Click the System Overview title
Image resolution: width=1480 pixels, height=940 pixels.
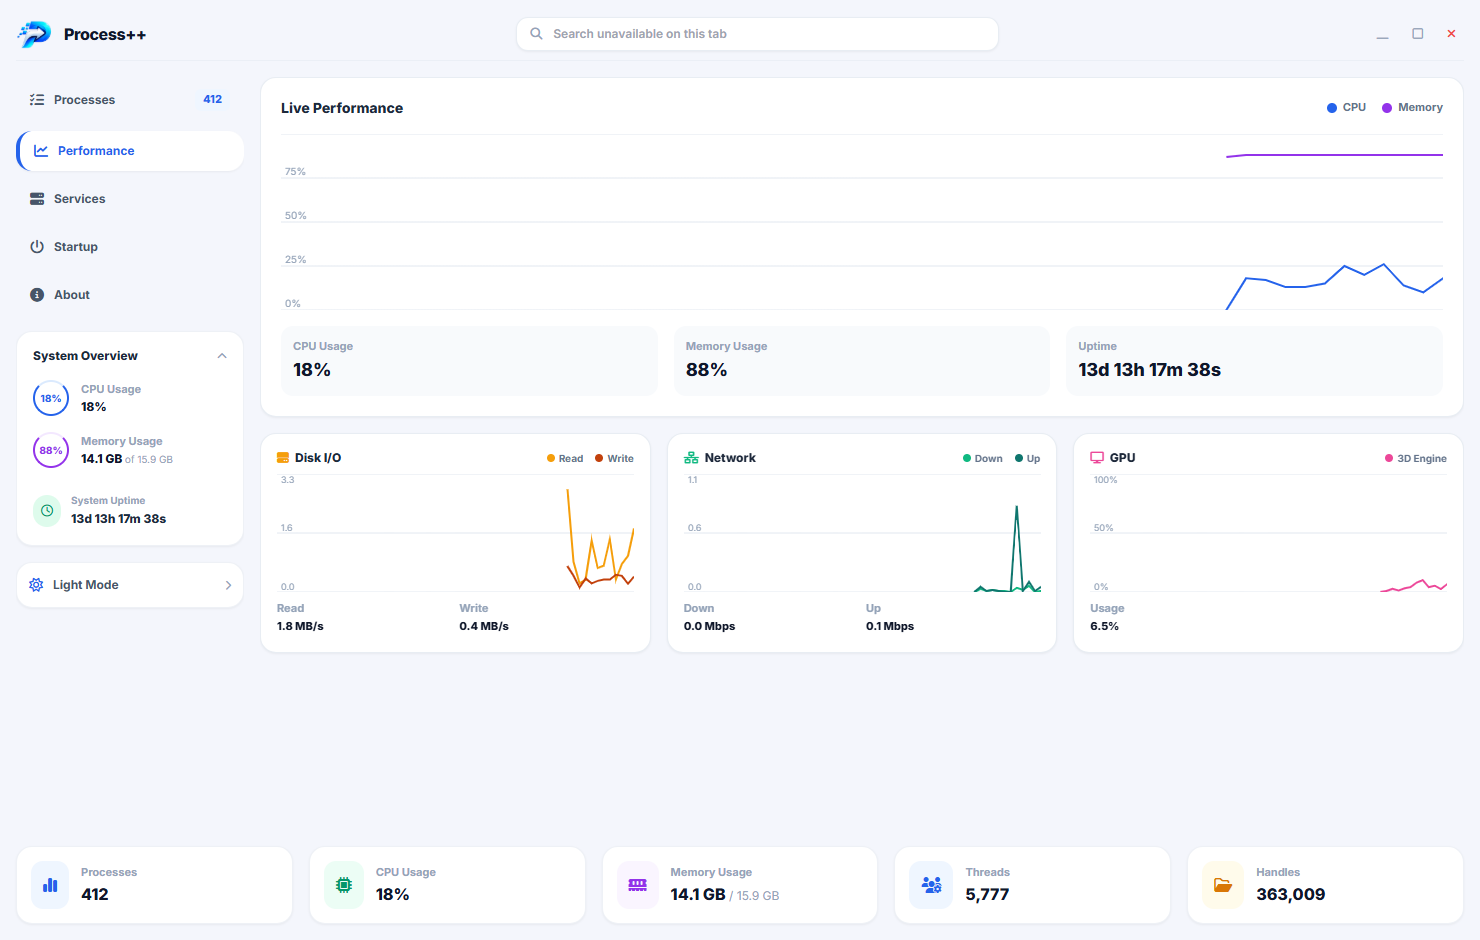(x=85, y=356)
